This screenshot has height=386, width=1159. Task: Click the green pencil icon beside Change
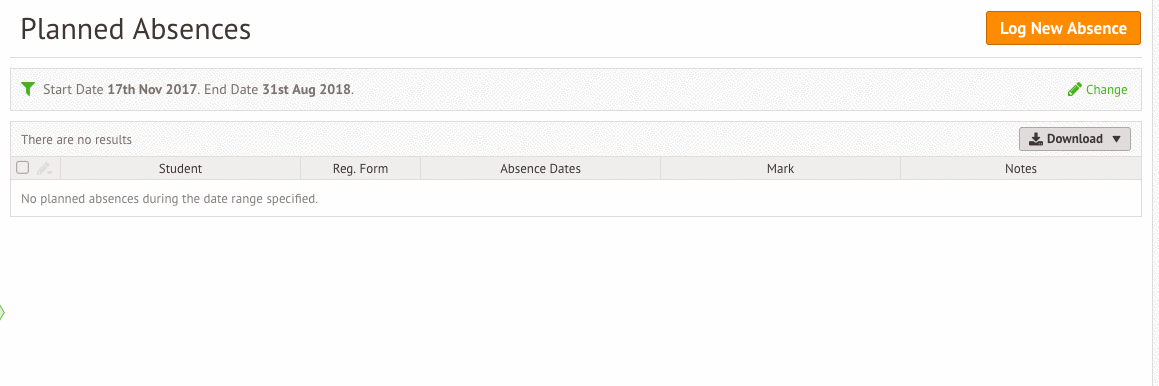click(x=1075, y=89)
